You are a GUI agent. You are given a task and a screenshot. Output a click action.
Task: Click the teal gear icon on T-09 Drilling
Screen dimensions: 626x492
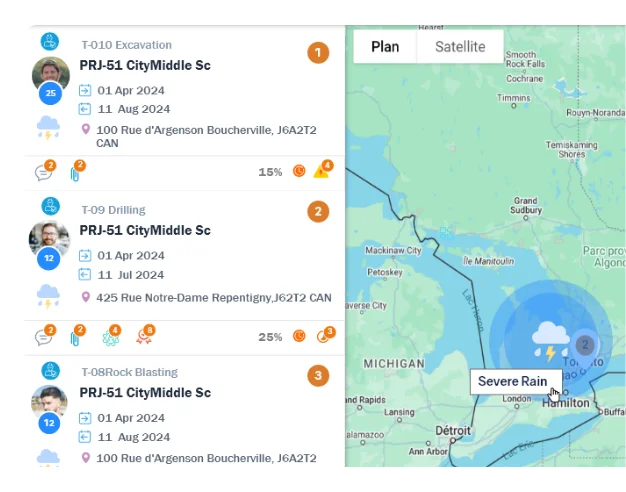coord(110,337)
